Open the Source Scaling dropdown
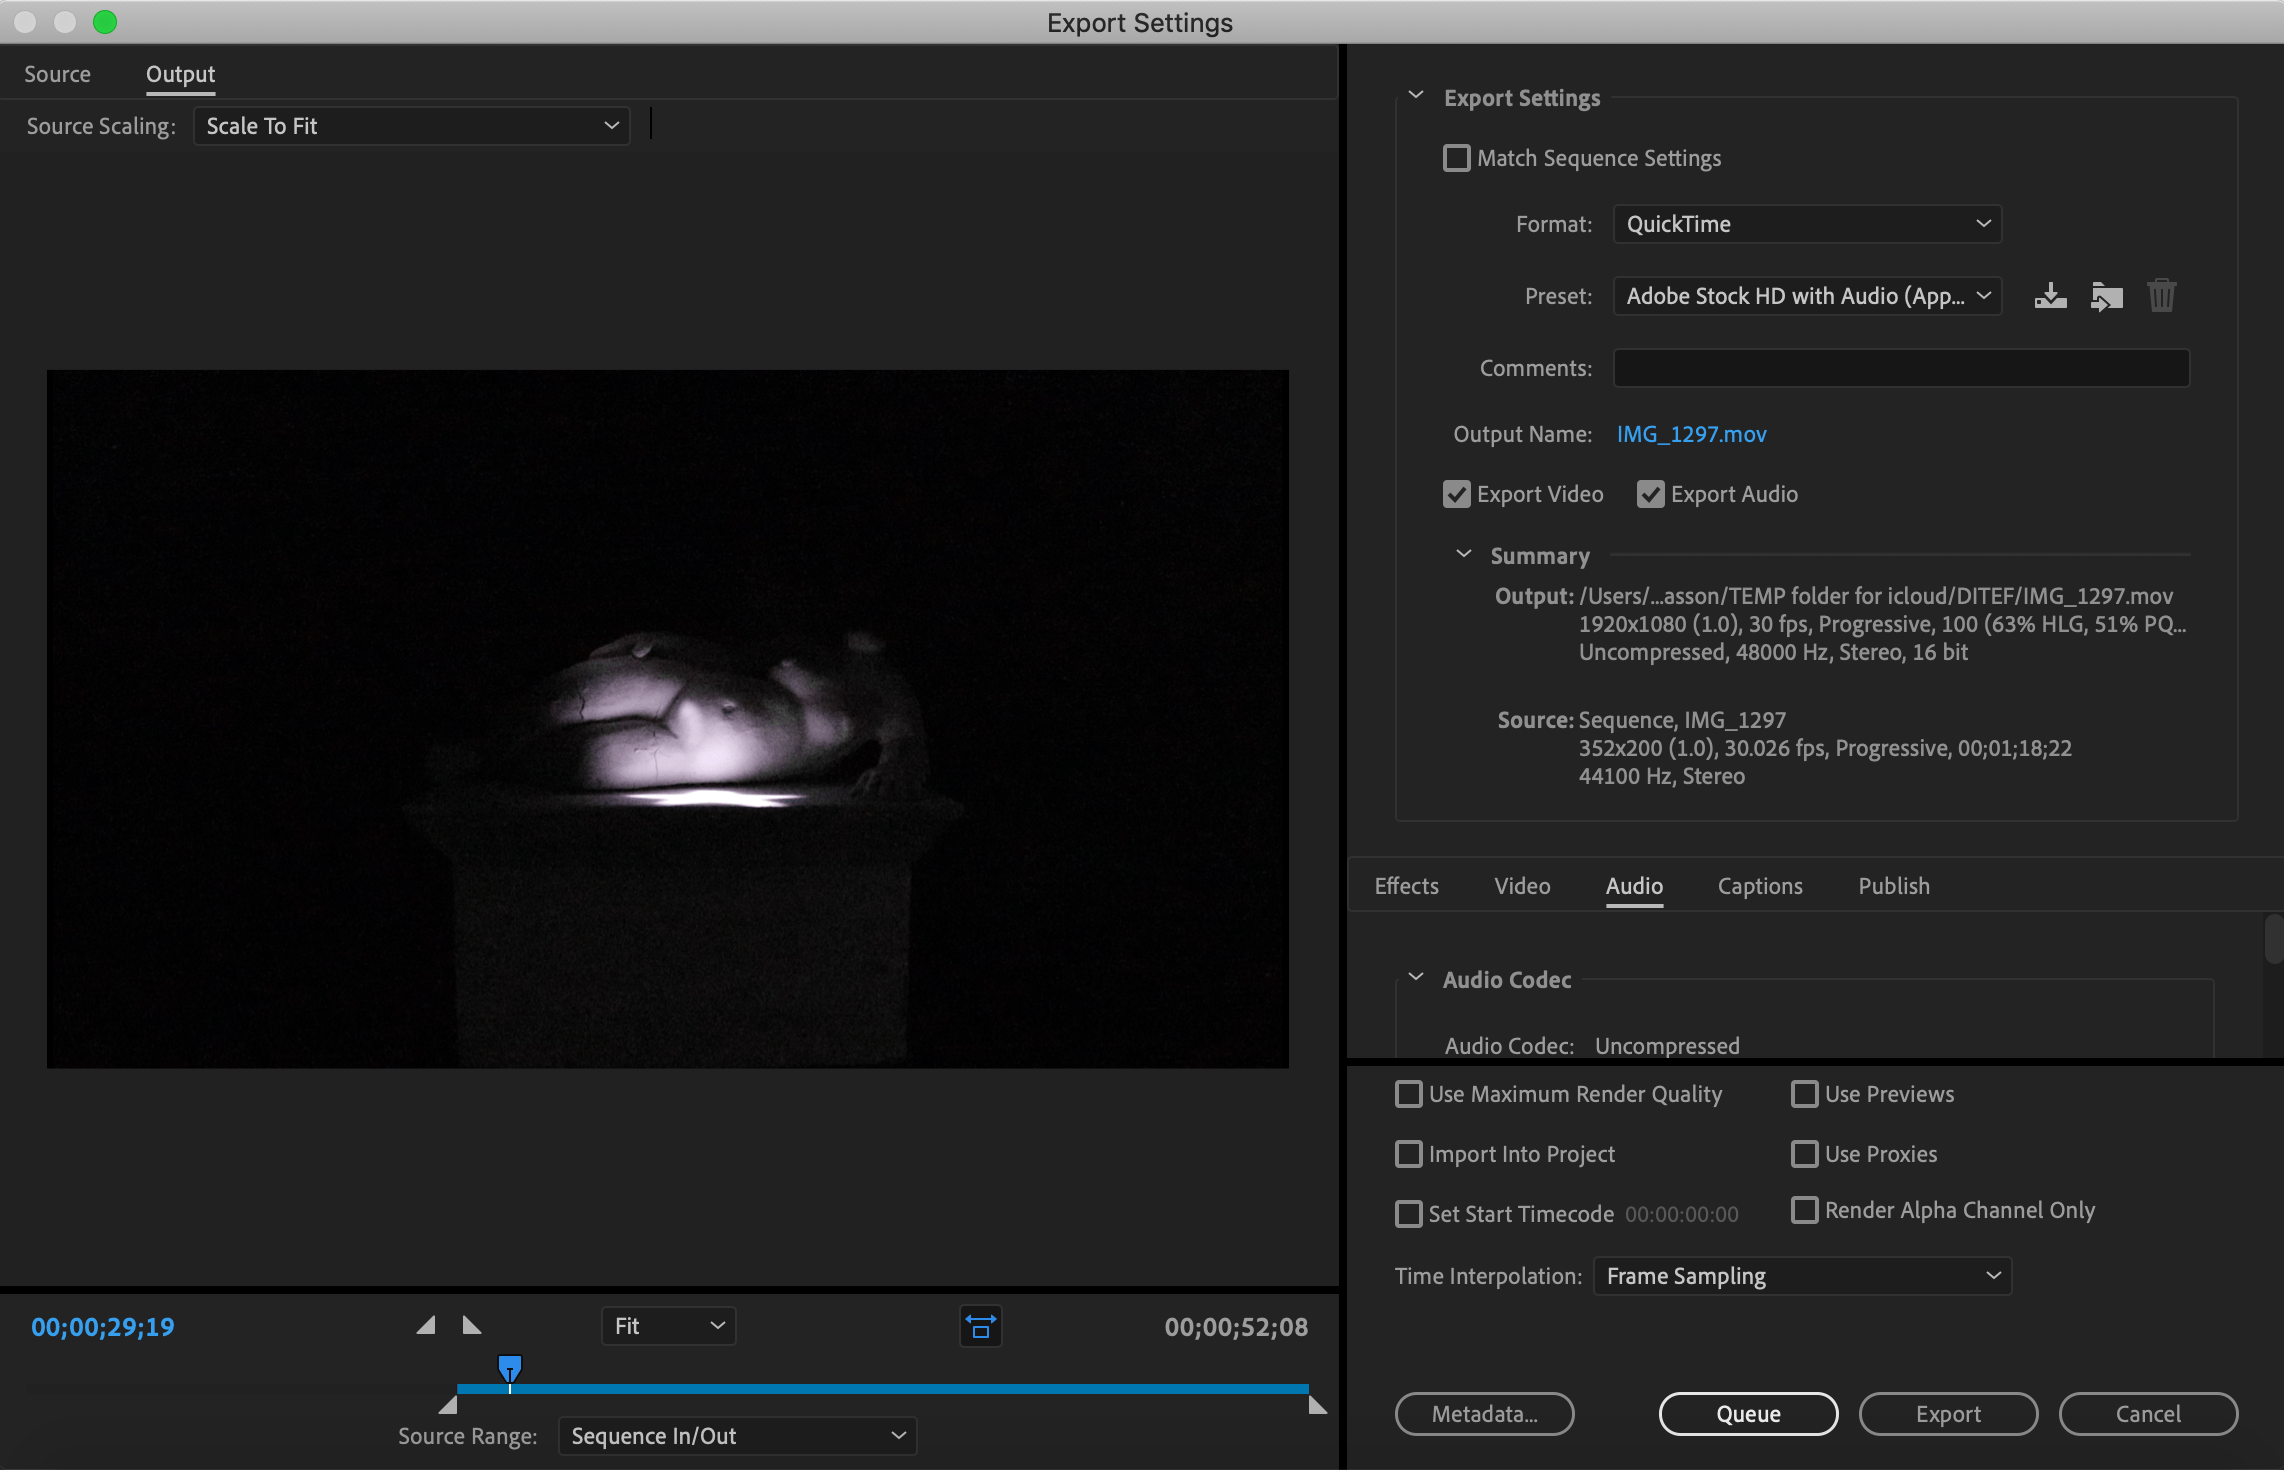The height and width of the screenshot is (1470, 2284). click(x=411, y=125)
